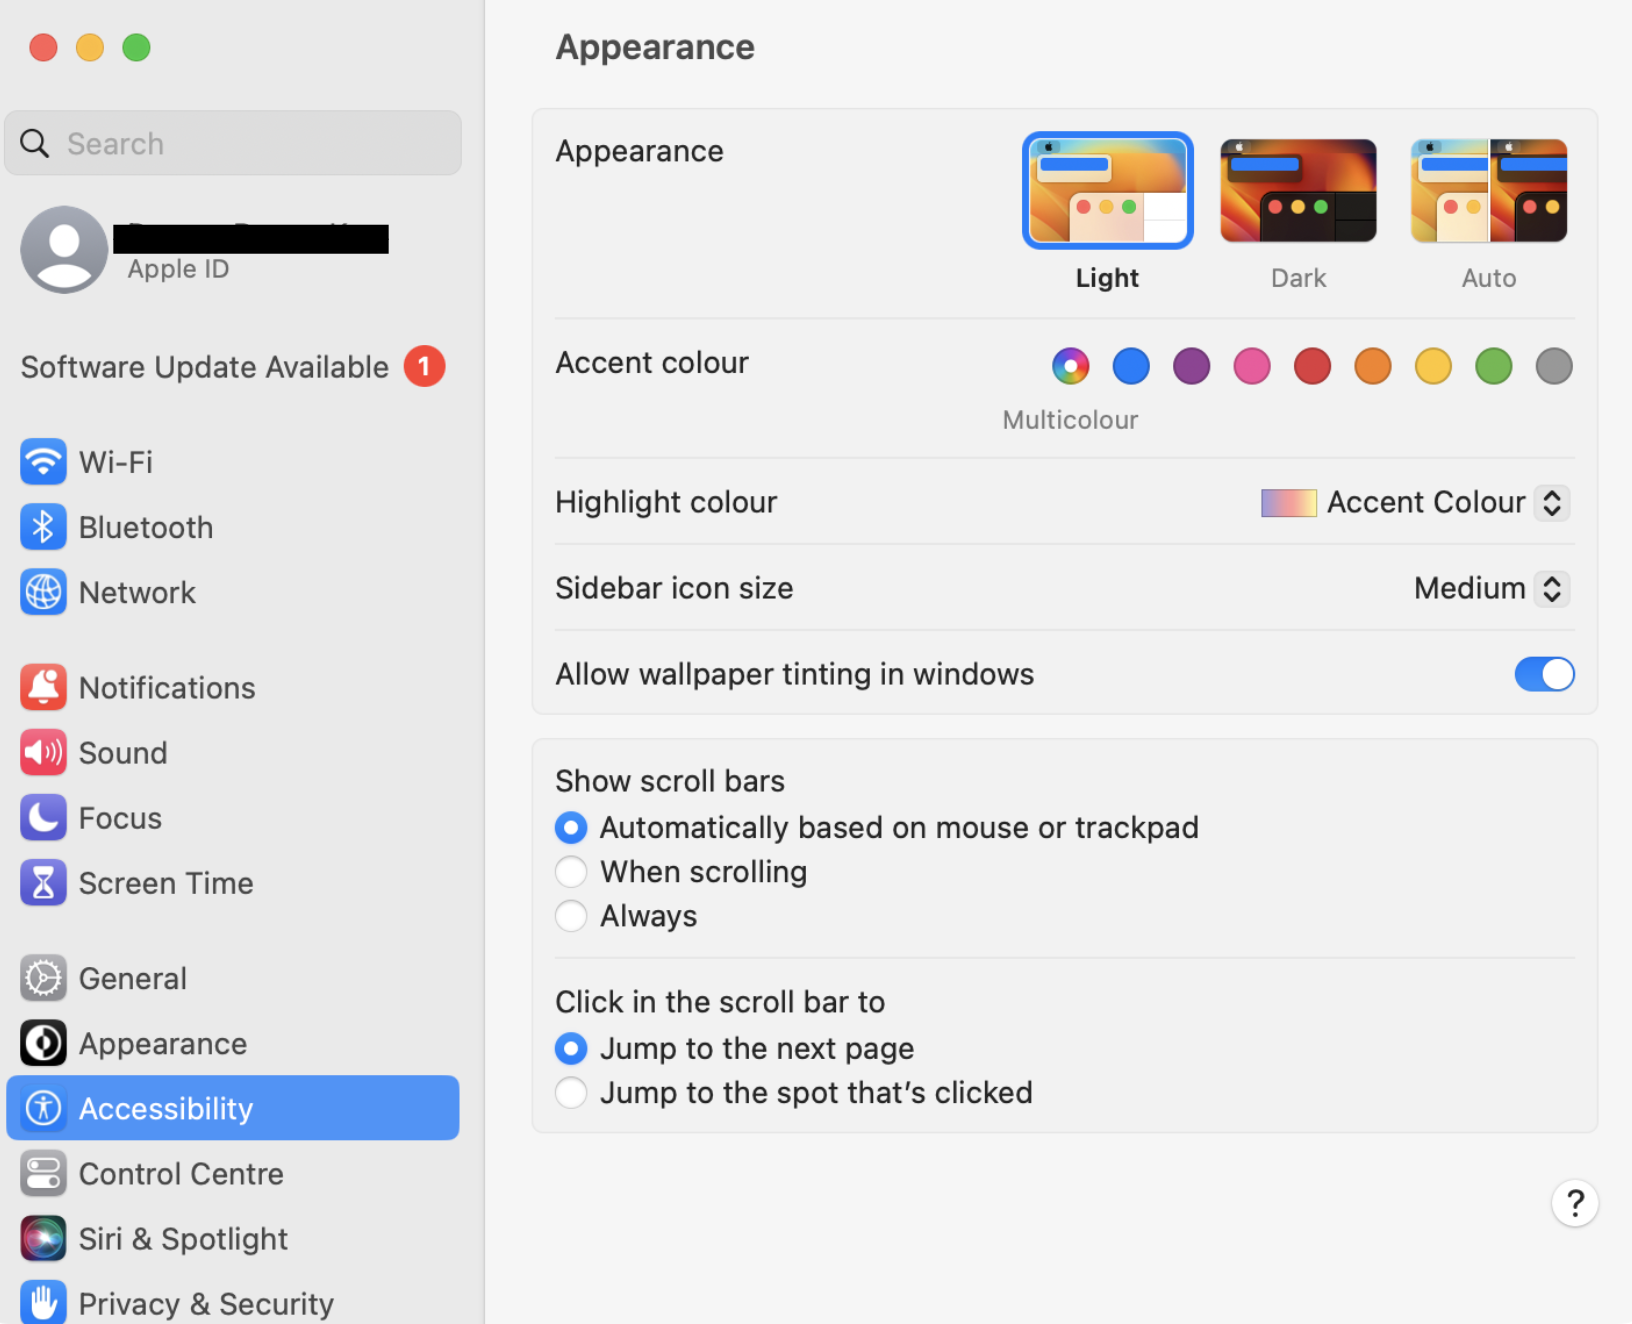Open Network settings label

pyautogui.click(x=137, y=592)
